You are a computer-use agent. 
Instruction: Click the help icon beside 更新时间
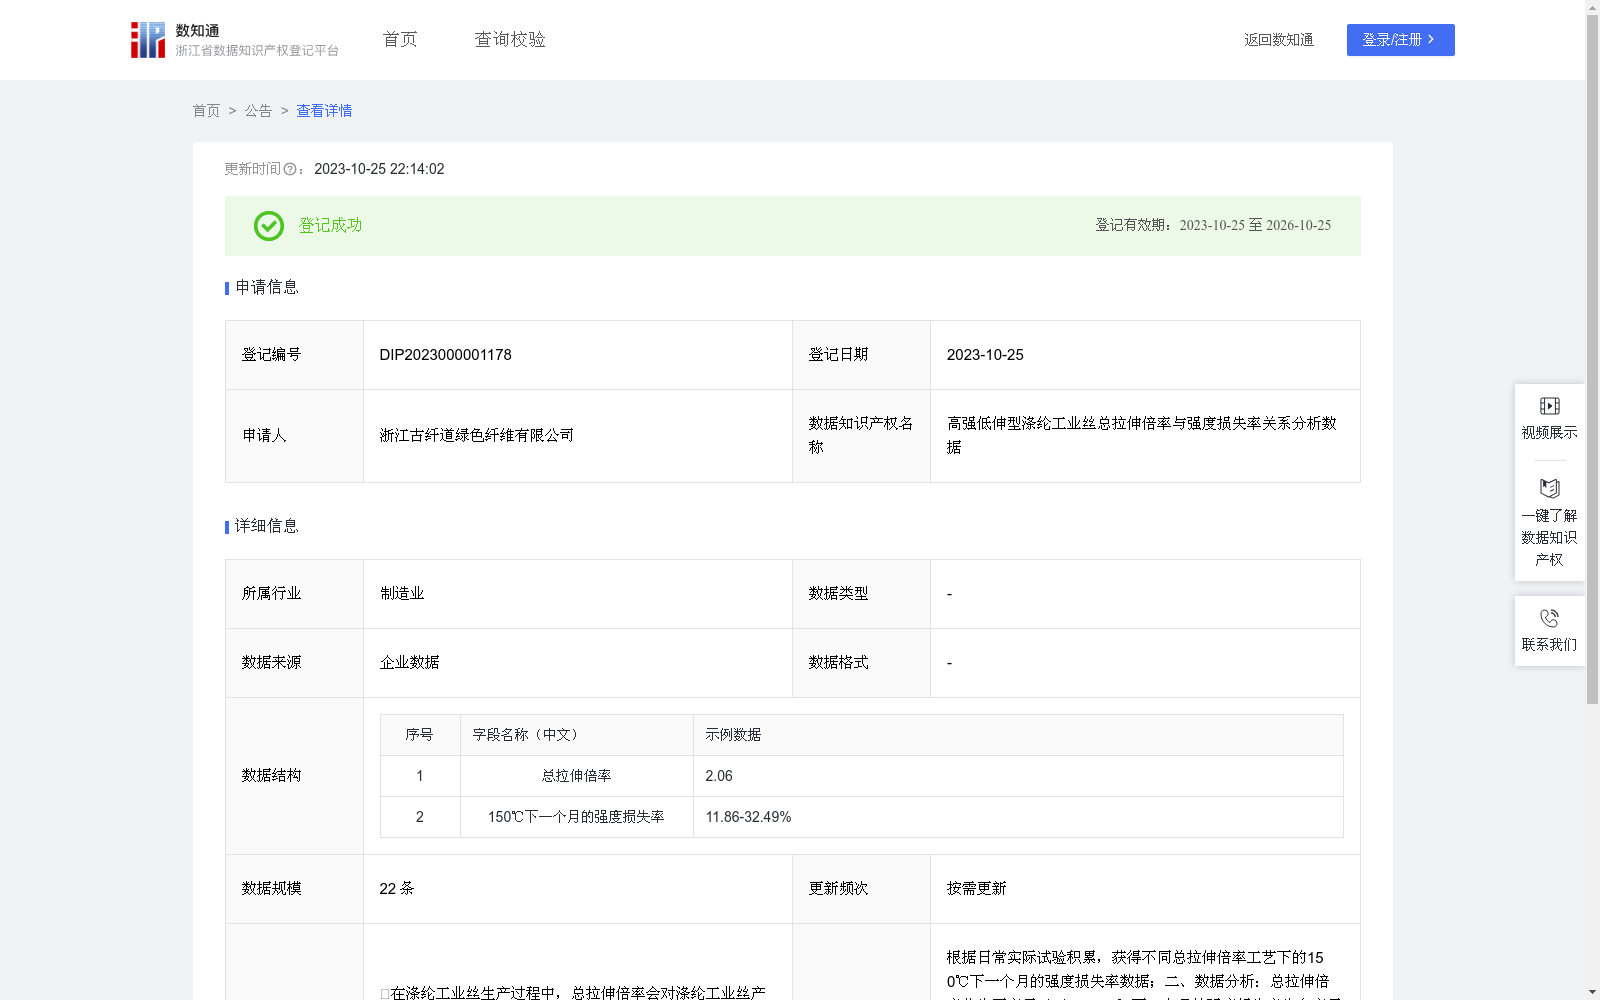click(x=290, y=170)
